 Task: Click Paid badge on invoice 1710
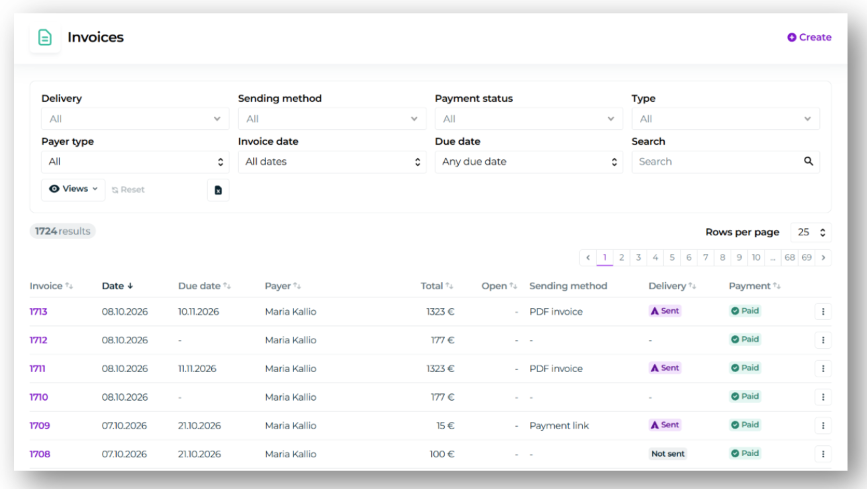pyautogui.click(x=745, y=396)
